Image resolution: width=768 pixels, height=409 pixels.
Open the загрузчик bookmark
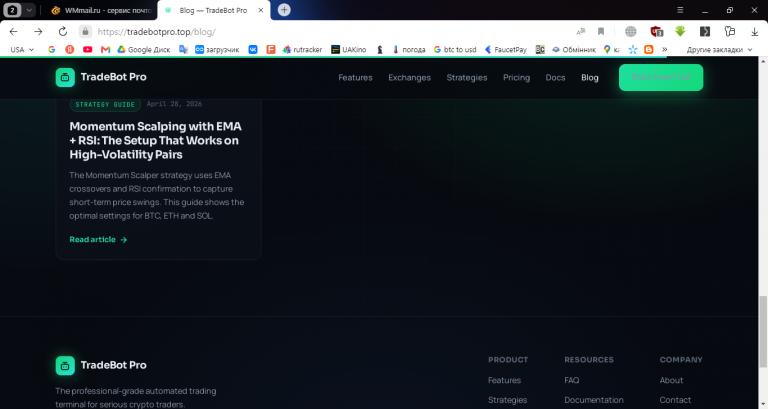click(217, 49)
